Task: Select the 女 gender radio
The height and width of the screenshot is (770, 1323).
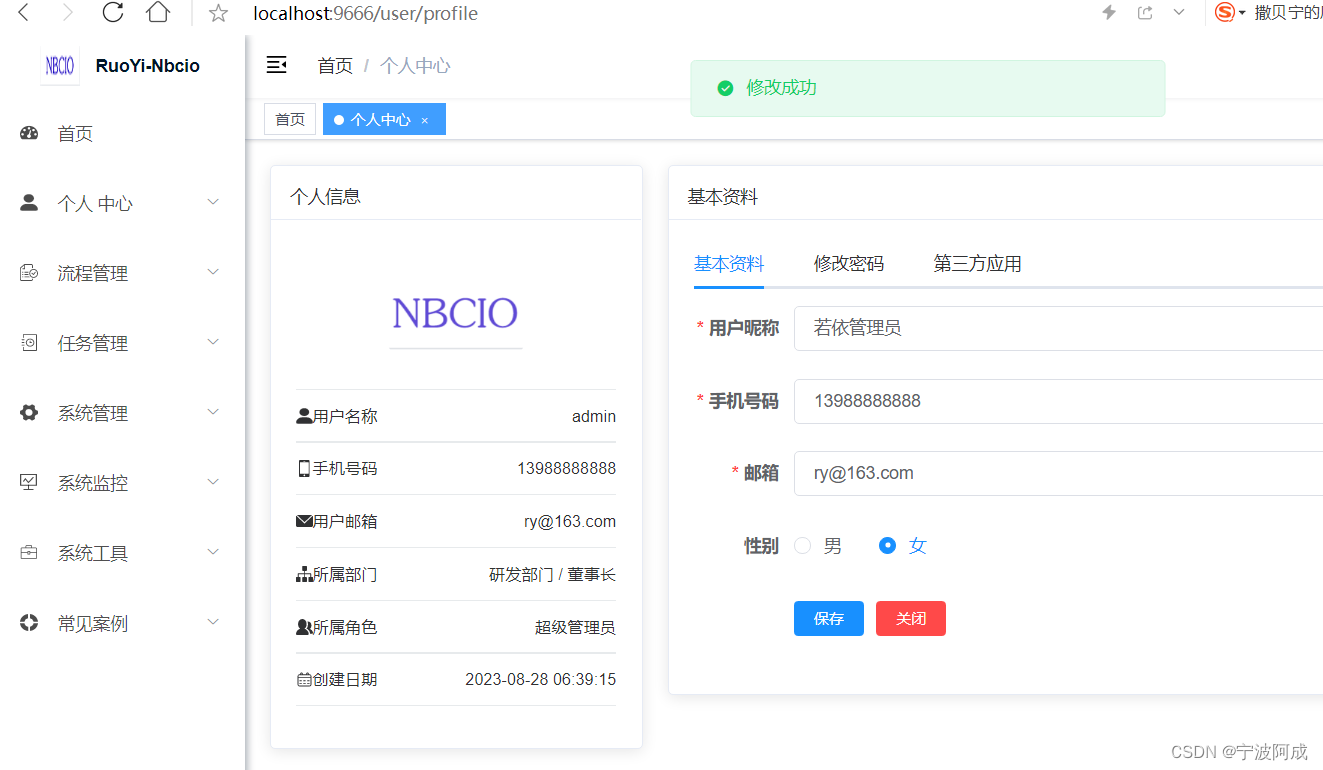Action: pos(887,546)
